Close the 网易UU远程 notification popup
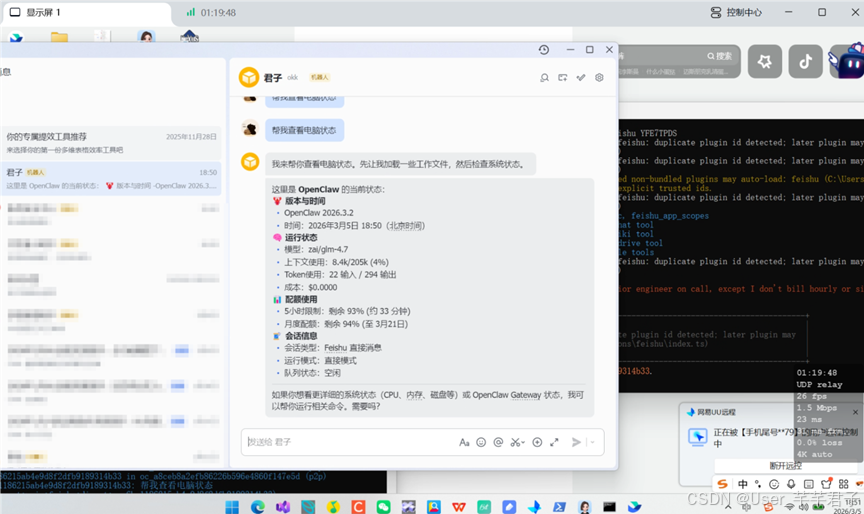Screen dimensions: 864x514 pos(855,412)
